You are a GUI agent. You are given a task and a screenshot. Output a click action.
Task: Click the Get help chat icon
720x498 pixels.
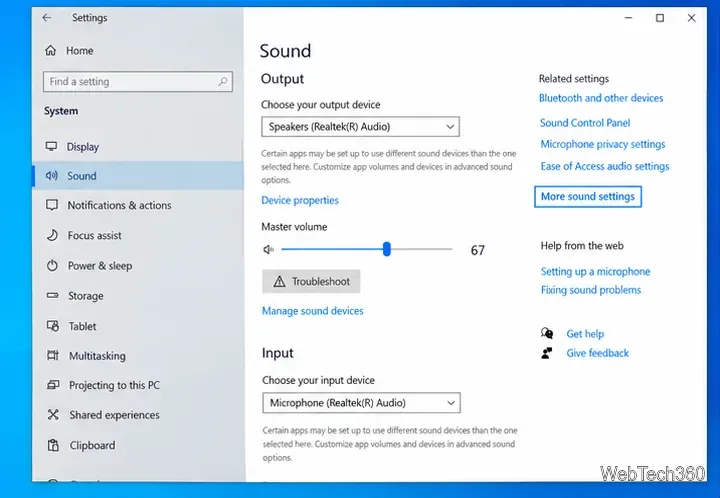(x=547, y=333)
